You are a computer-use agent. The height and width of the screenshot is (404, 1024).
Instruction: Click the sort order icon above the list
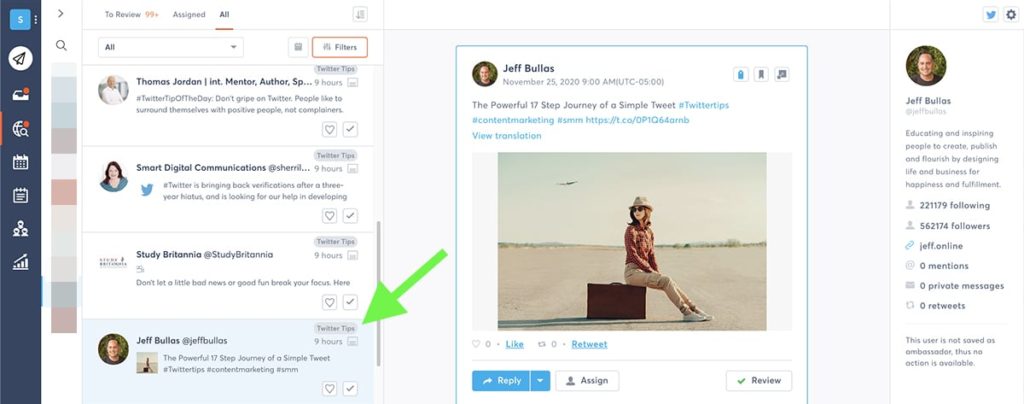(360, 14)
